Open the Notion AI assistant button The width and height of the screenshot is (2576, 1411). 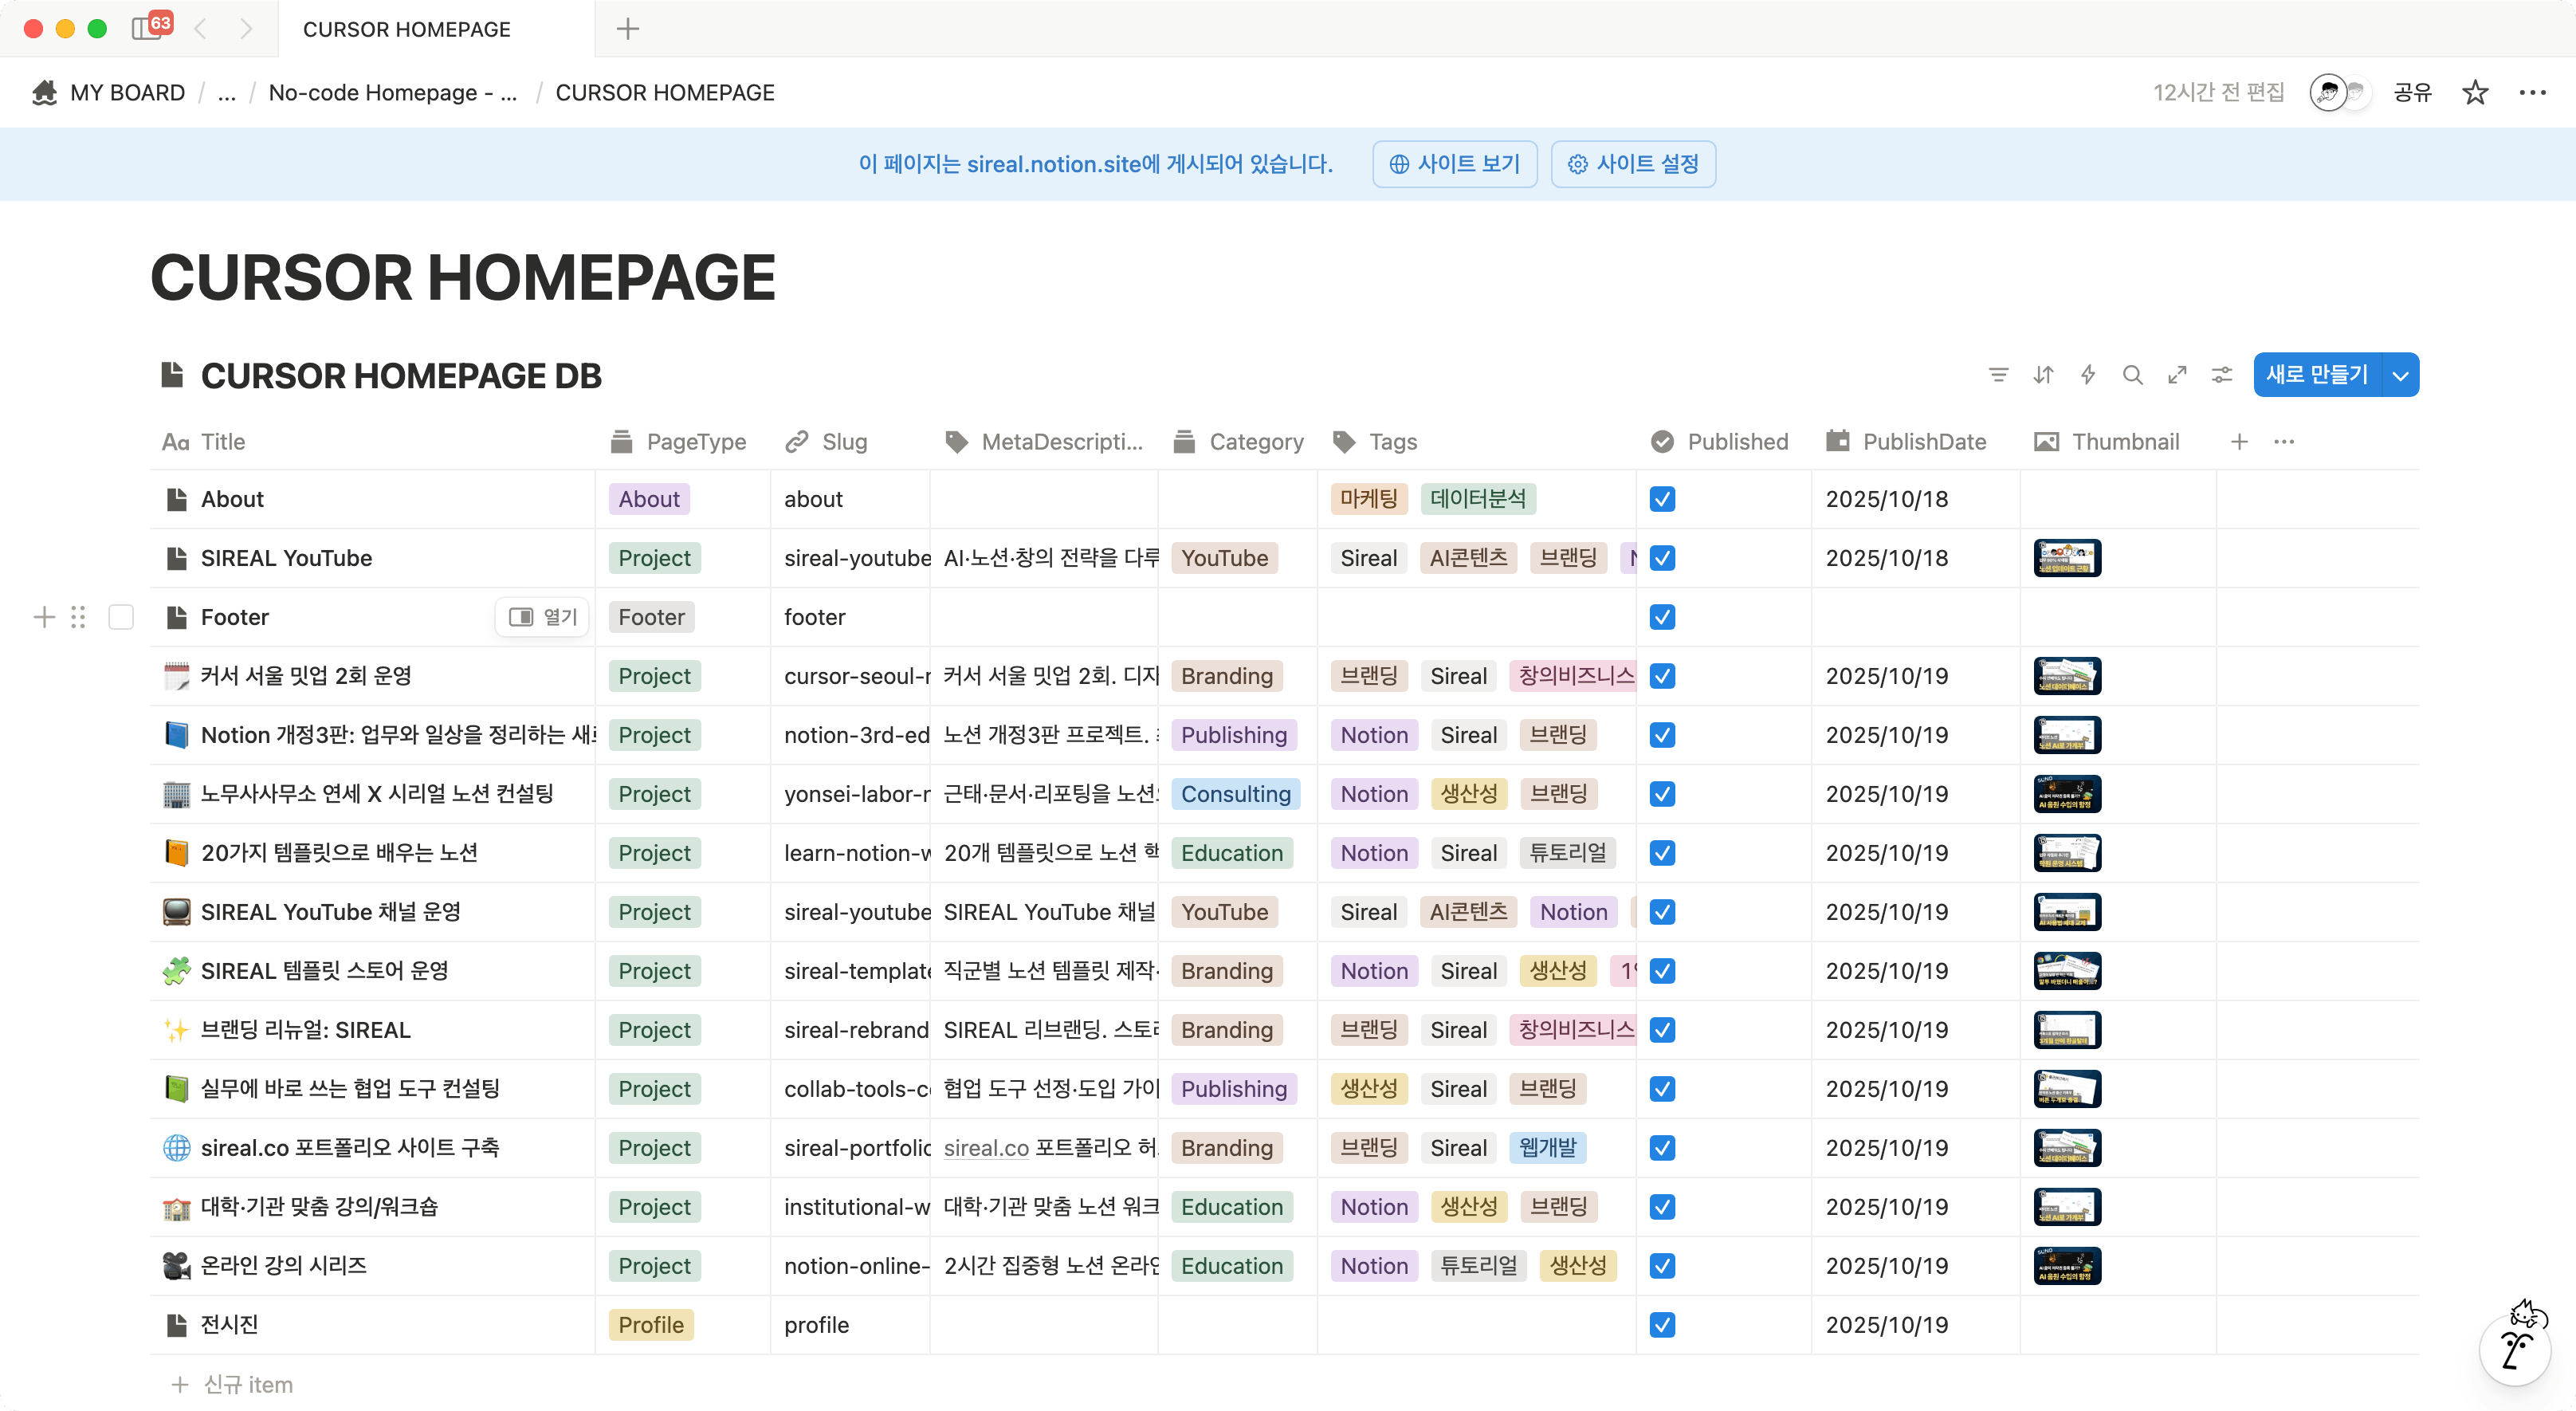[x=2516, y=1349]
